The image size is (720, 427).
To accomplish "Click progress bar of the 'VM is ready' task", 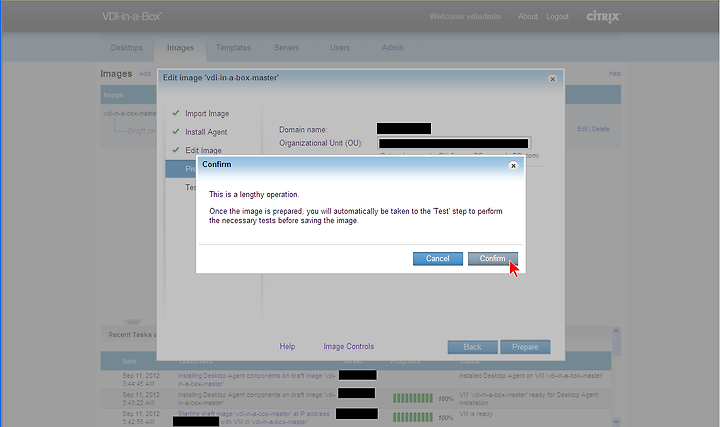I will 413,417.
